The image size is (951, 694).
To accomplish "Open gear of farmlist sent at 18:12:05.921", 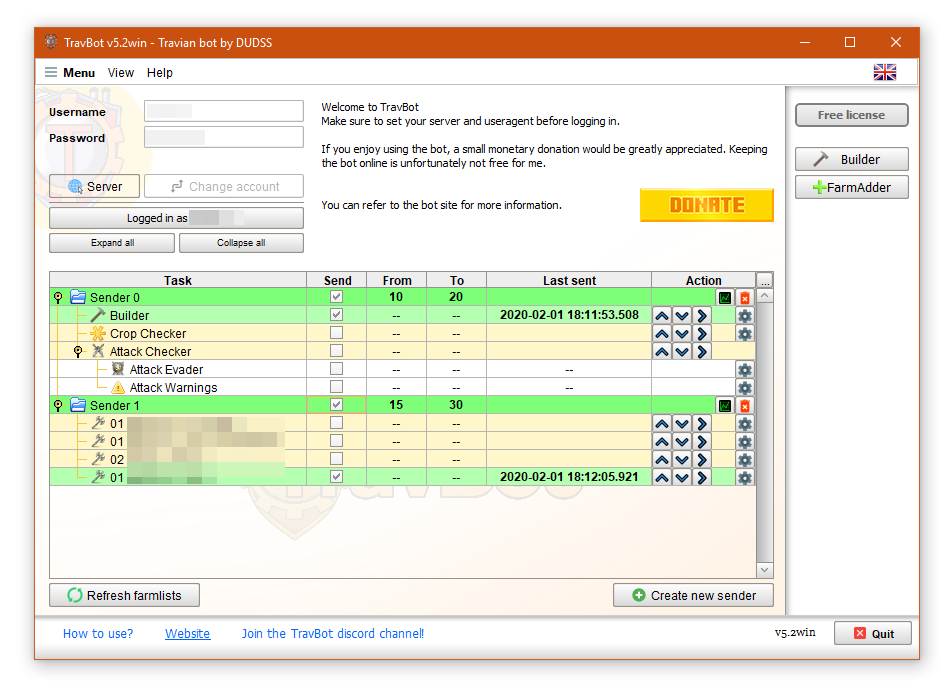I will tap(745, 477).
